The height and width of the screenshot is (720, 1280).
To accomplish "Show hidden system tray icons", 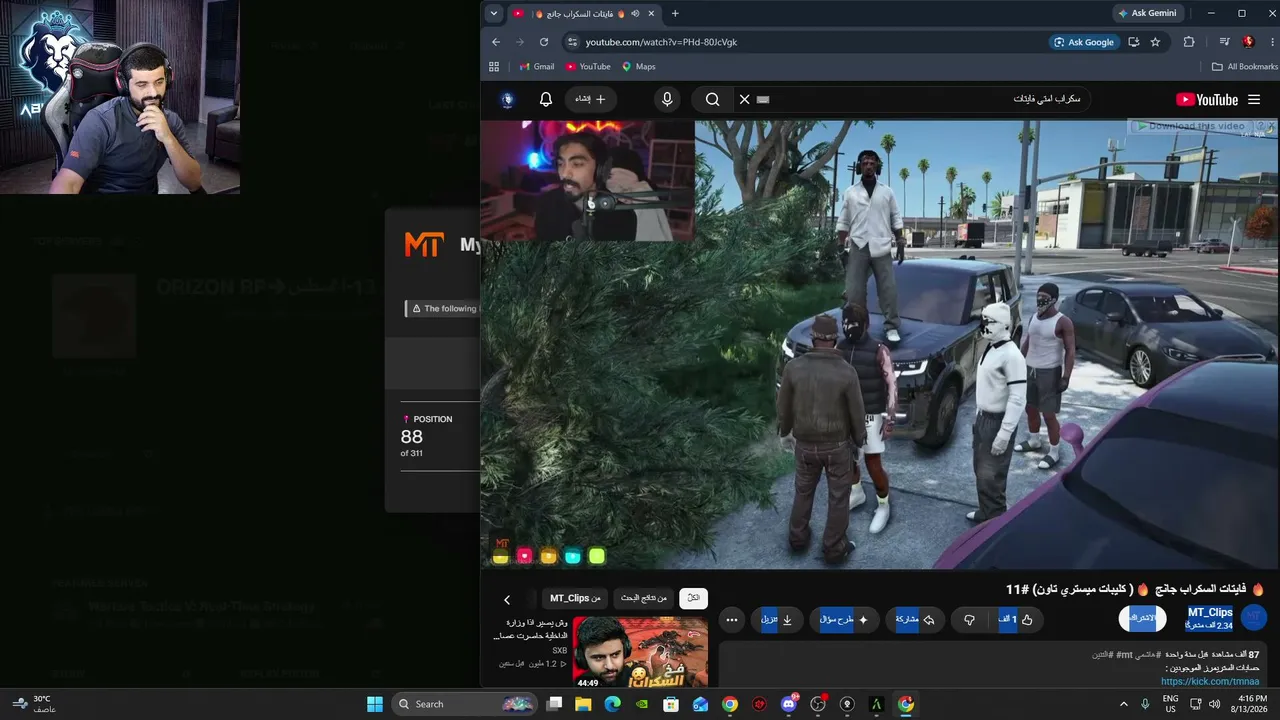I will [1123, 704].
